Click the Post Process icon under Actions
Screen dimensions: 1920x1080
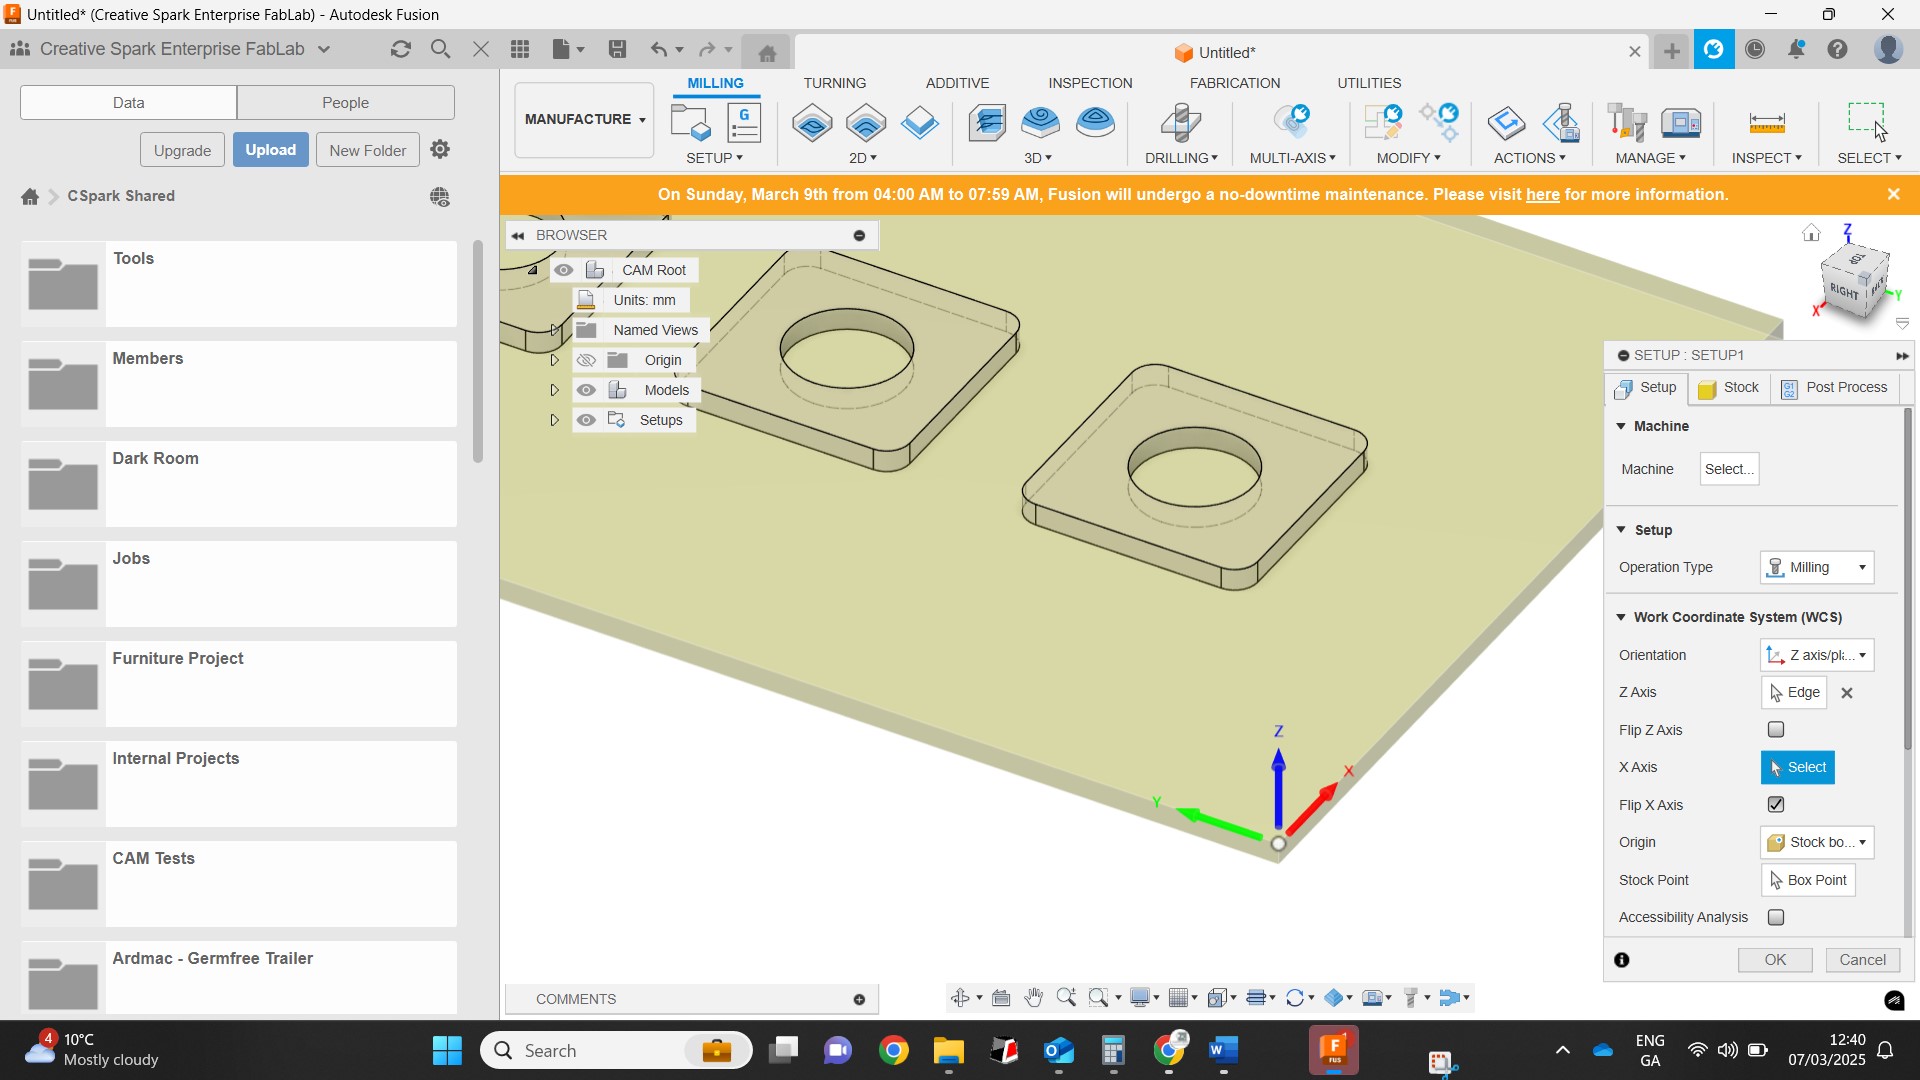(x=1561, y=123)
